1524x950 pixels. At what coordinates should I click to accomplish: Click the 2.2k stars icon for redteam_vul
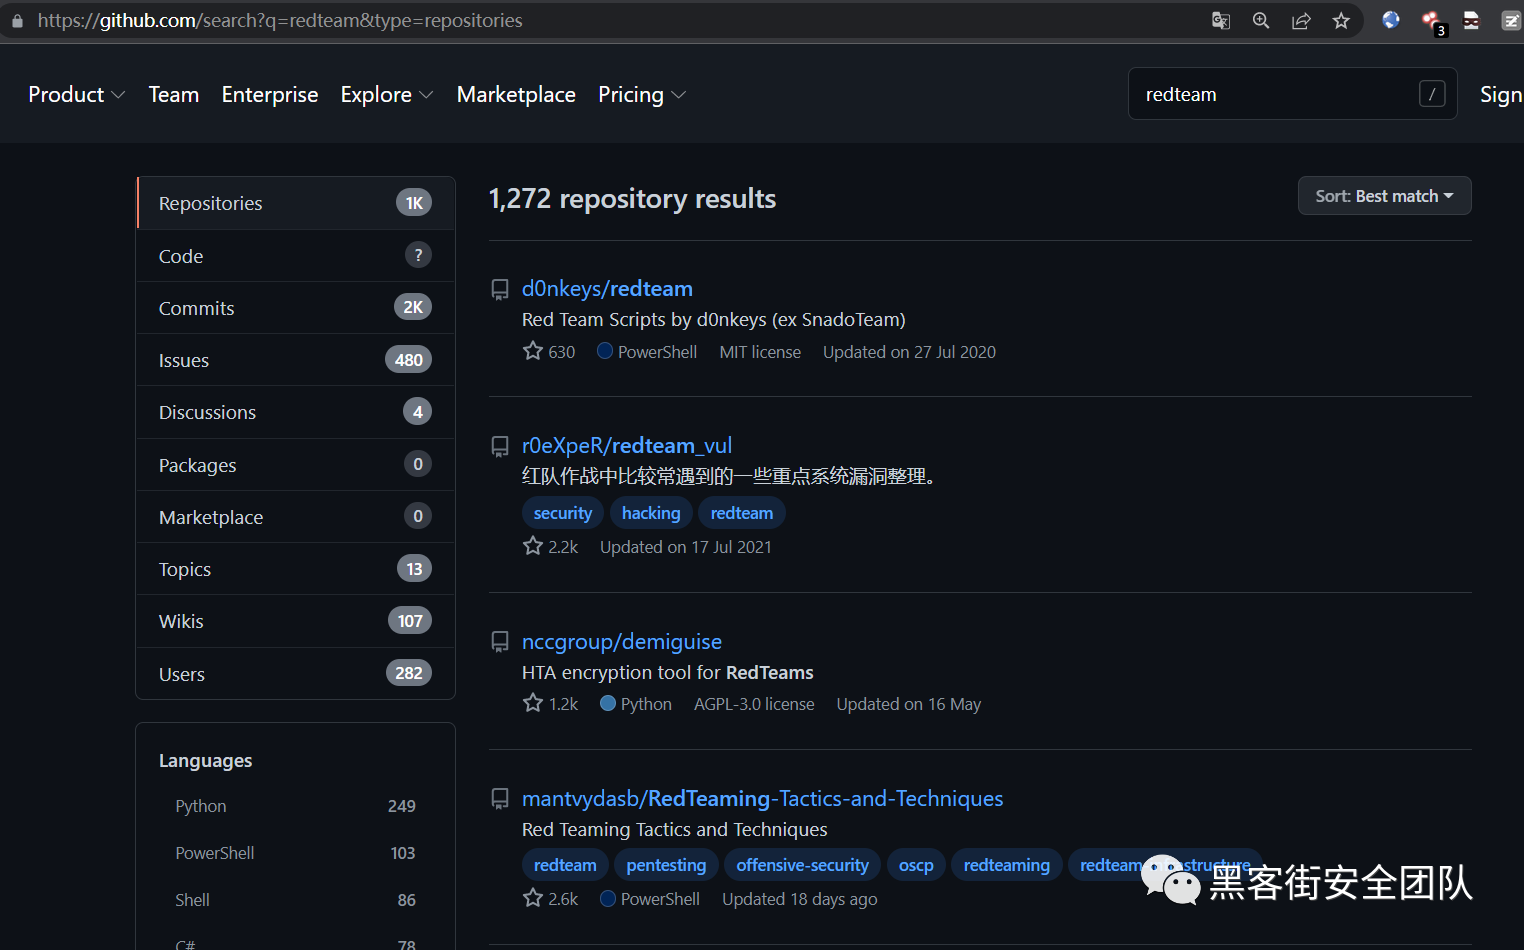point(533,546)
